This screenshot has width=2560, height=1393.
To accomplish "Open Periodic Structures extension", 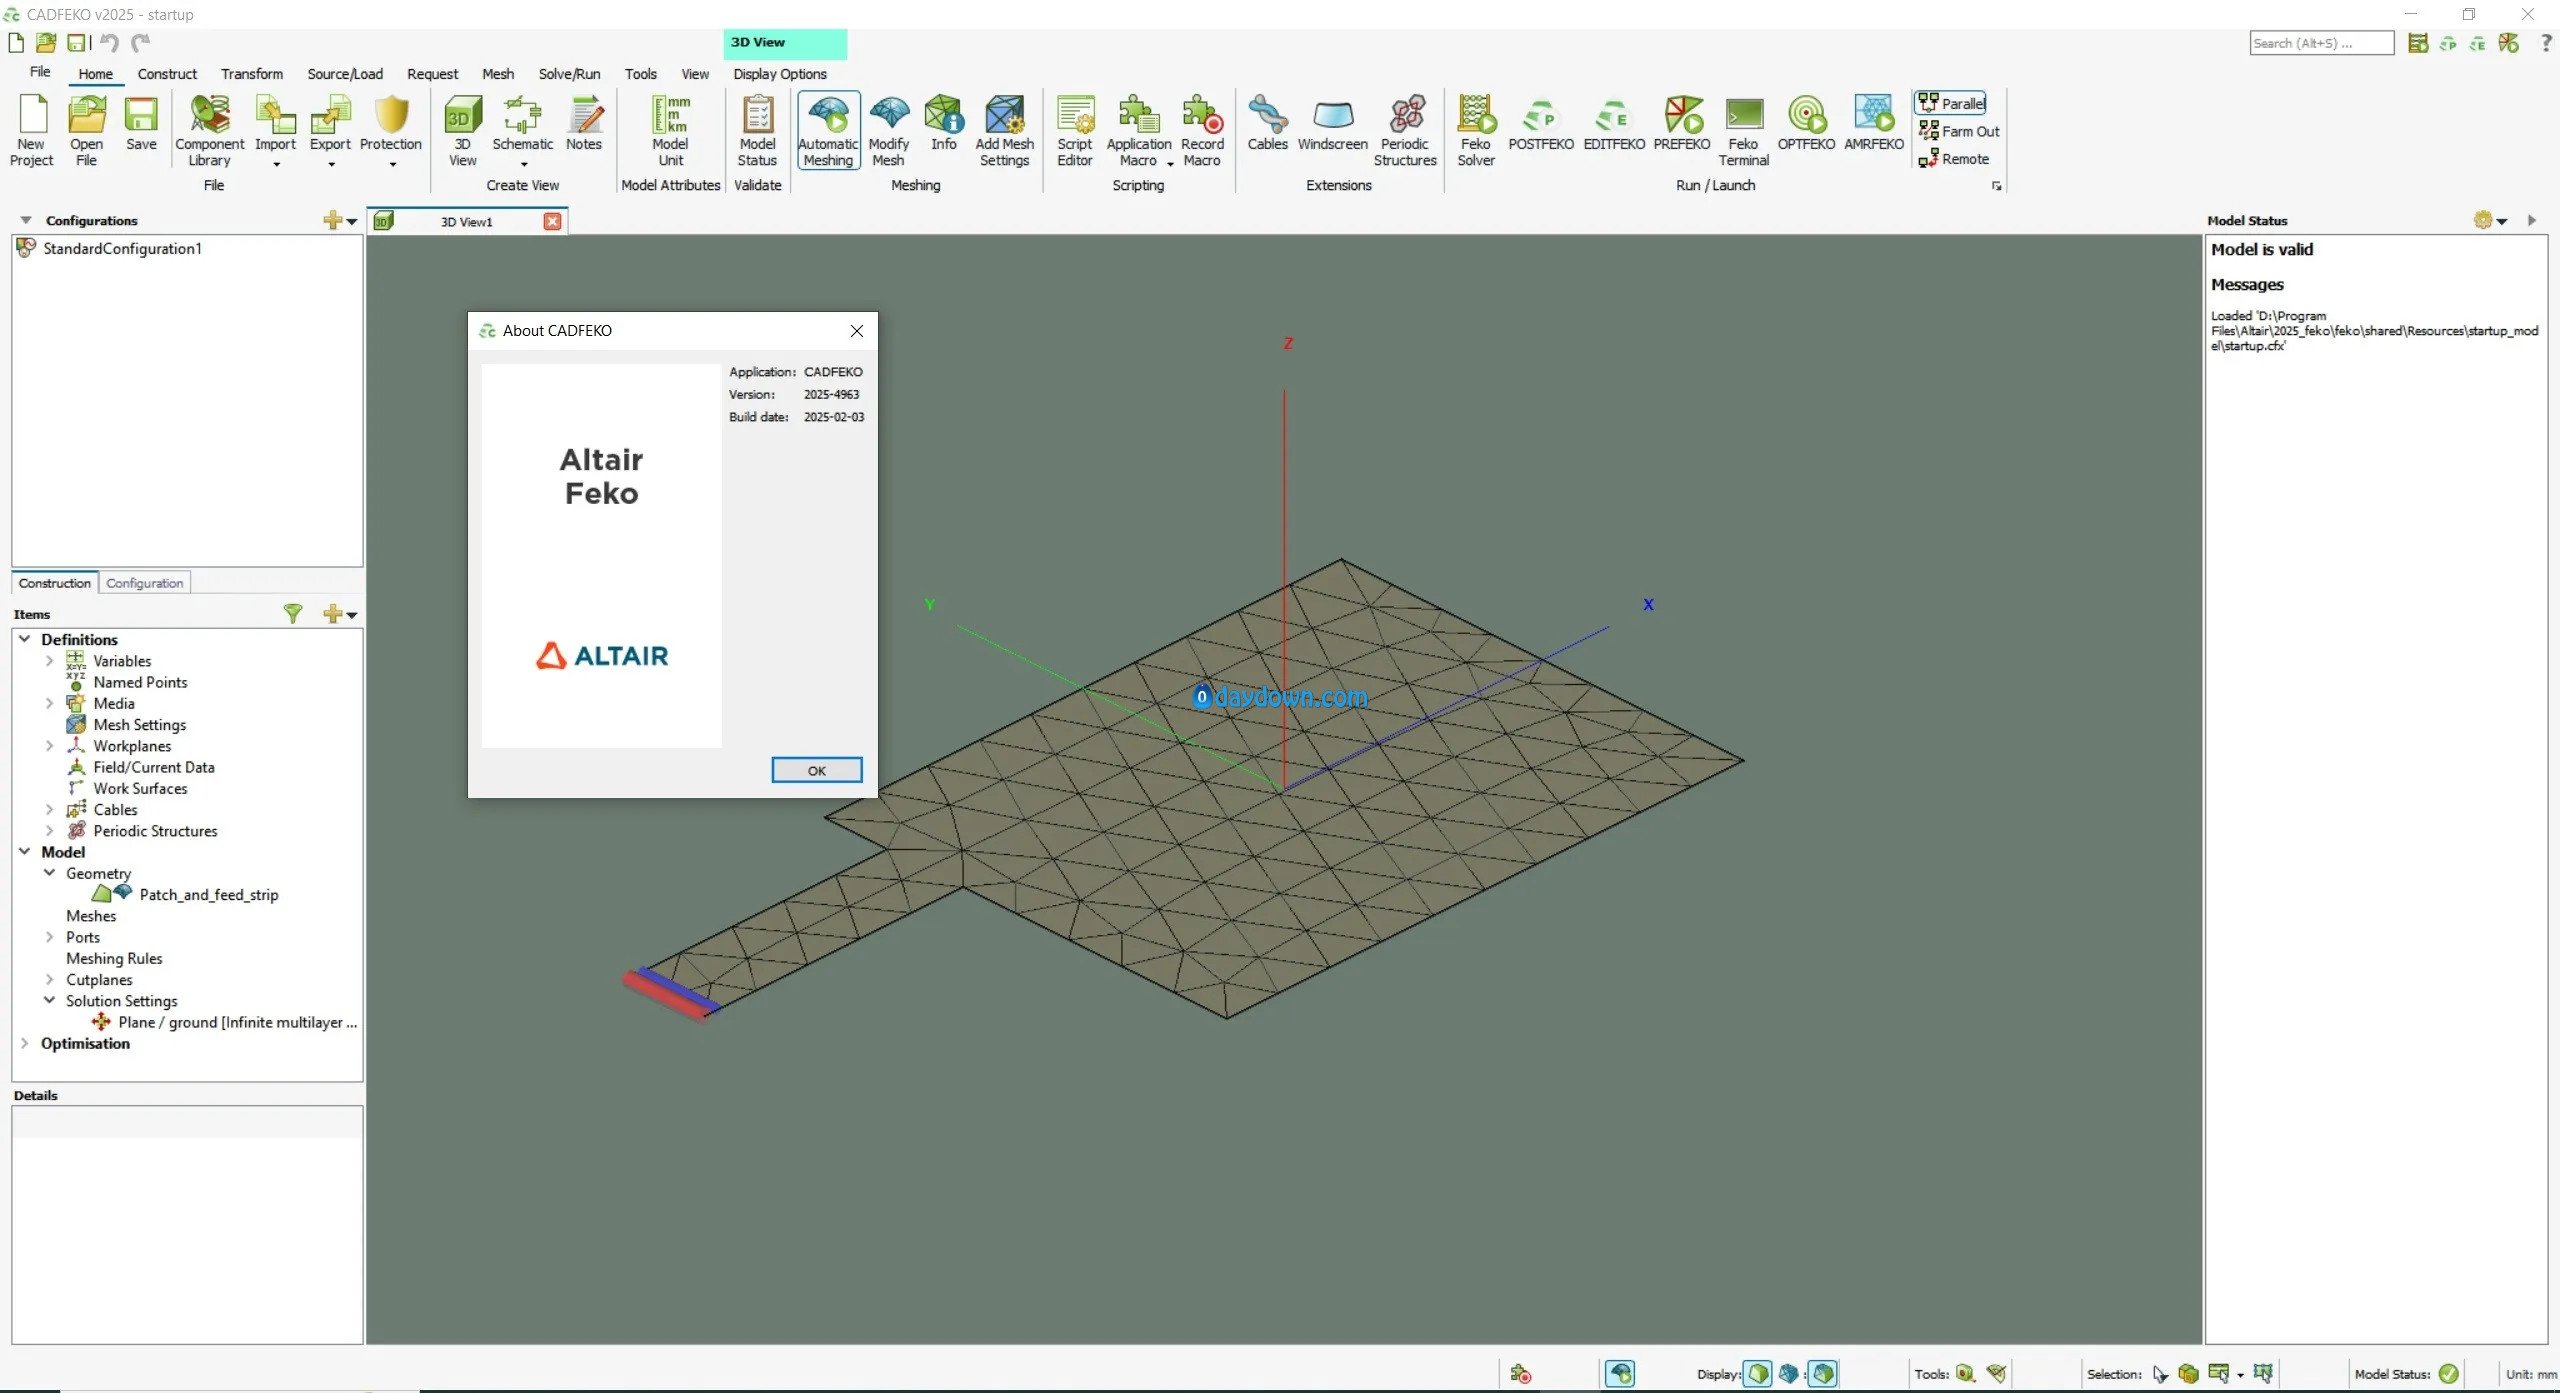I will pos(1405,131).
